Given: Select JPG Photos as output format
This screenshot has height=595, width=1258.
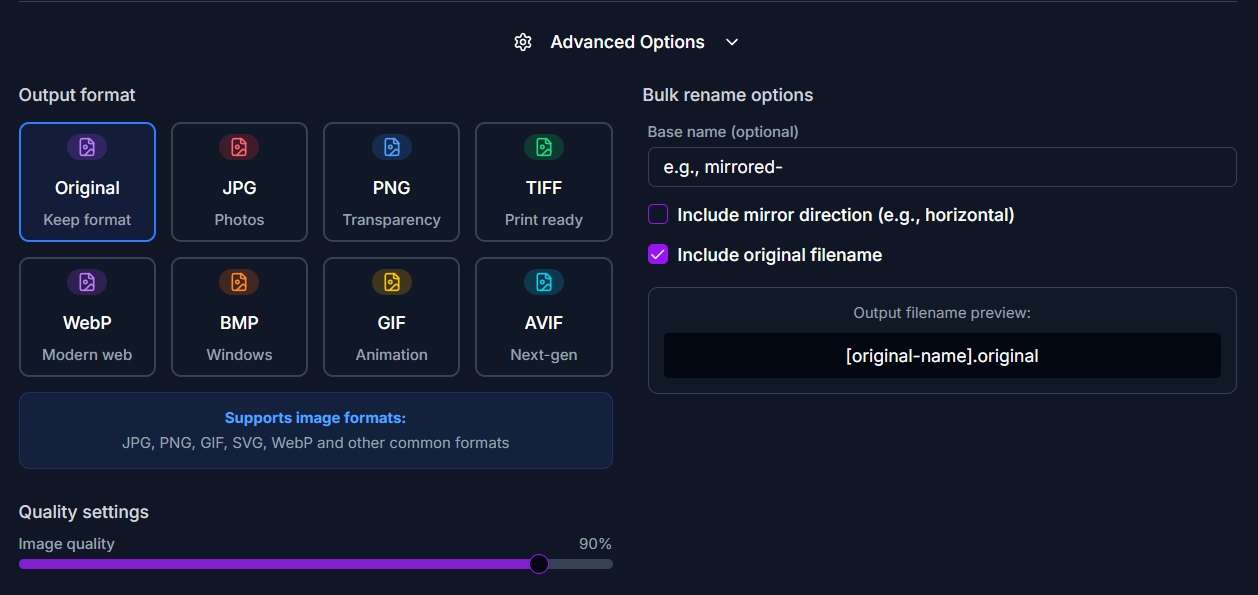Looking at the screenshot, I should coord(239,182).
